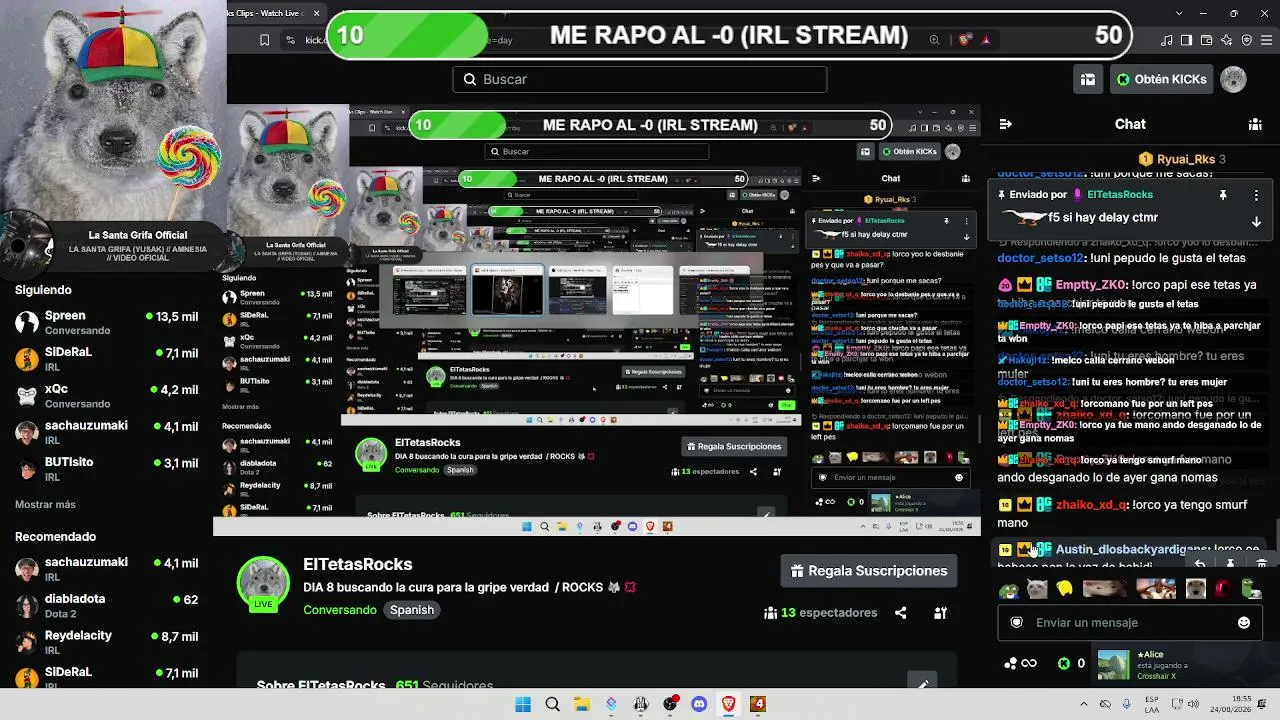Viewport: 1280px width, 720px height.
Task: Open BUTIsito's channel in the sidebar
Action: (x=106, y=469)
